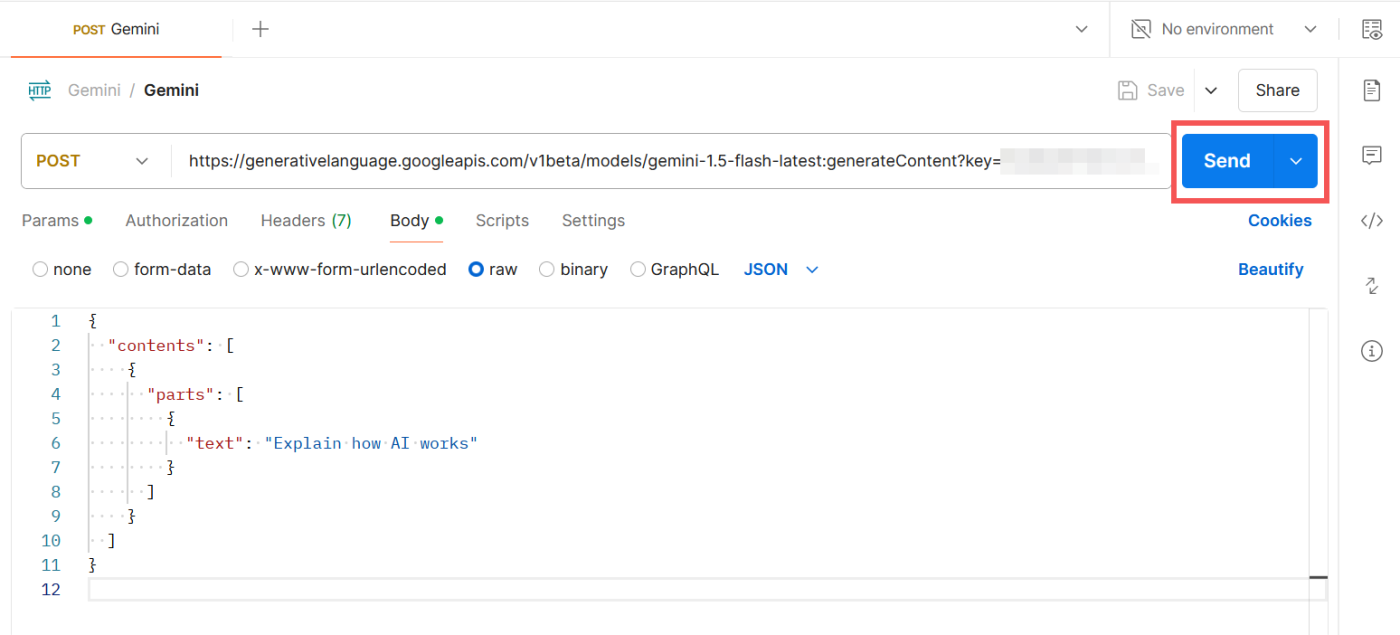1400x635 pixels.
Task: Open the request Info icon in the sidebar
Action: [1372, 351]
